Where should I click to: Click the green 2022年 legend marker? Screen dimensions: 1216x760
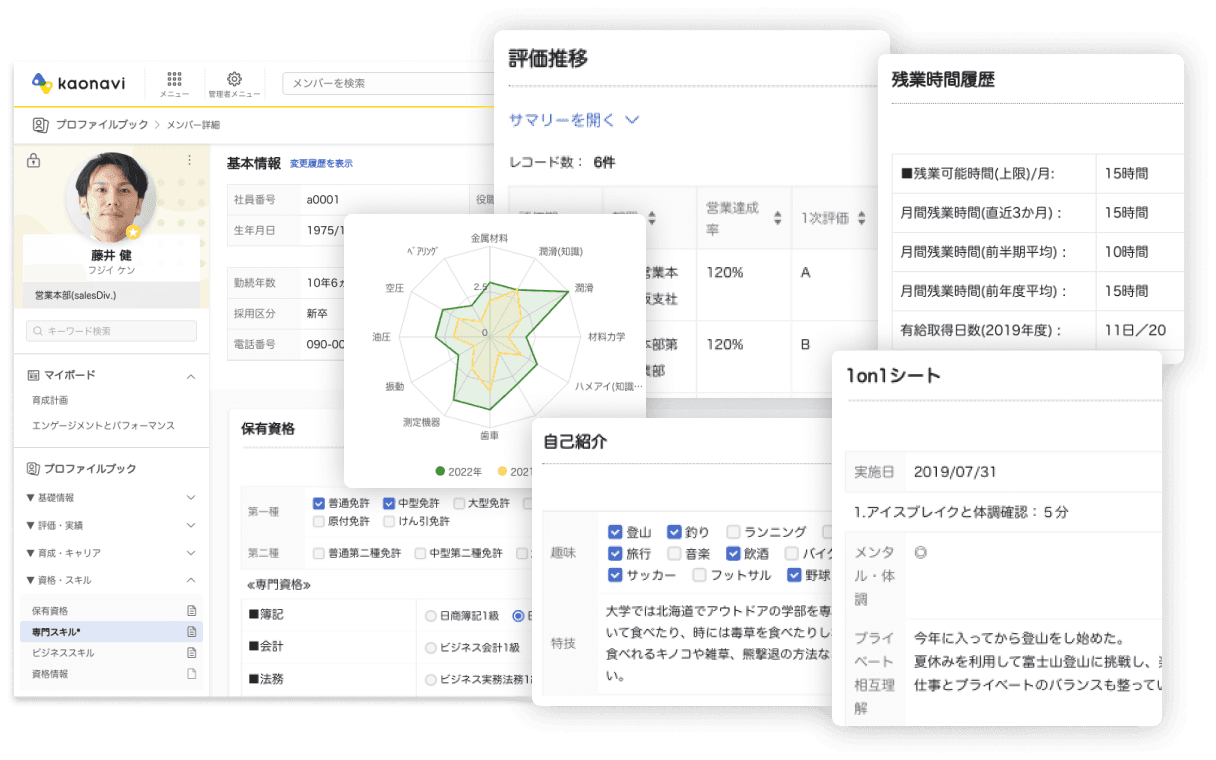point(440,471)
